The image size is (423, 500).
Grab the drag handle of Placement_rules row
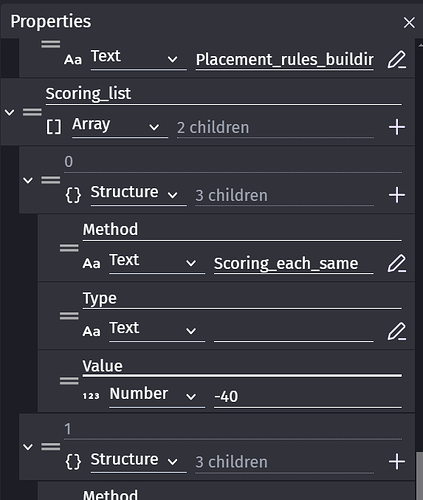coord(51,44)
